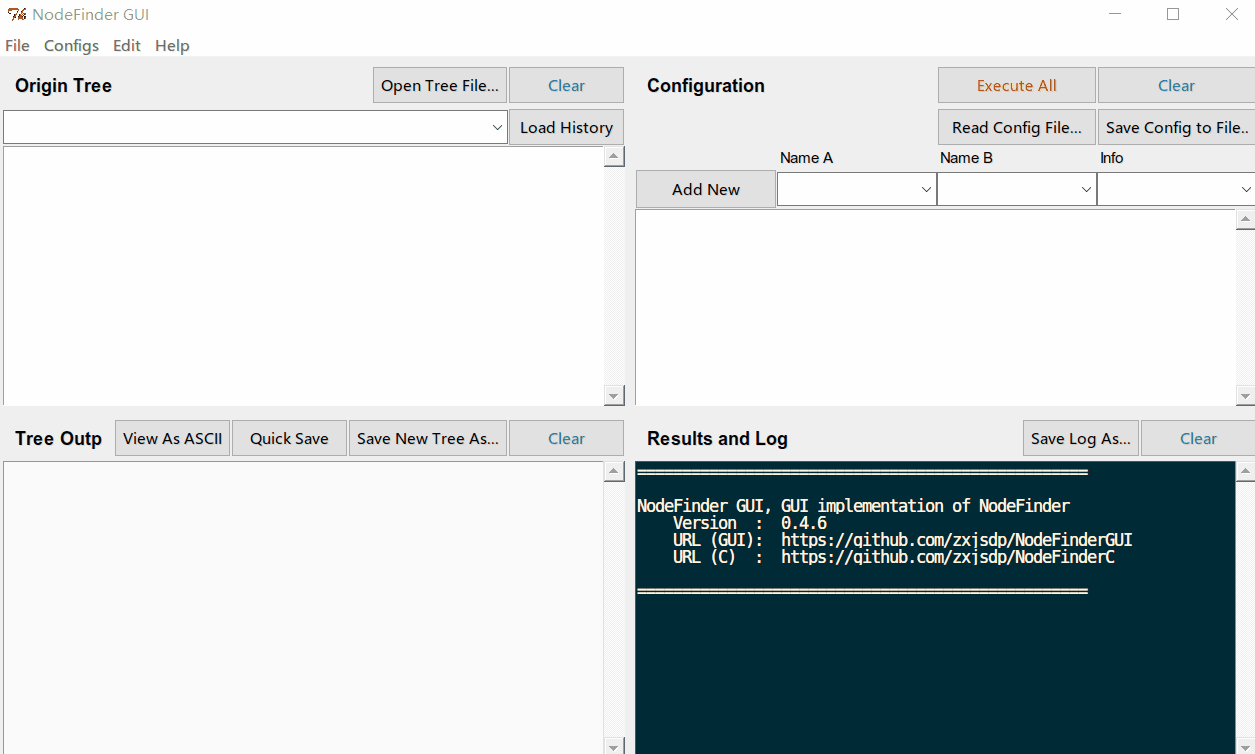Click inside the Origin Tree text area

point(304,276)
